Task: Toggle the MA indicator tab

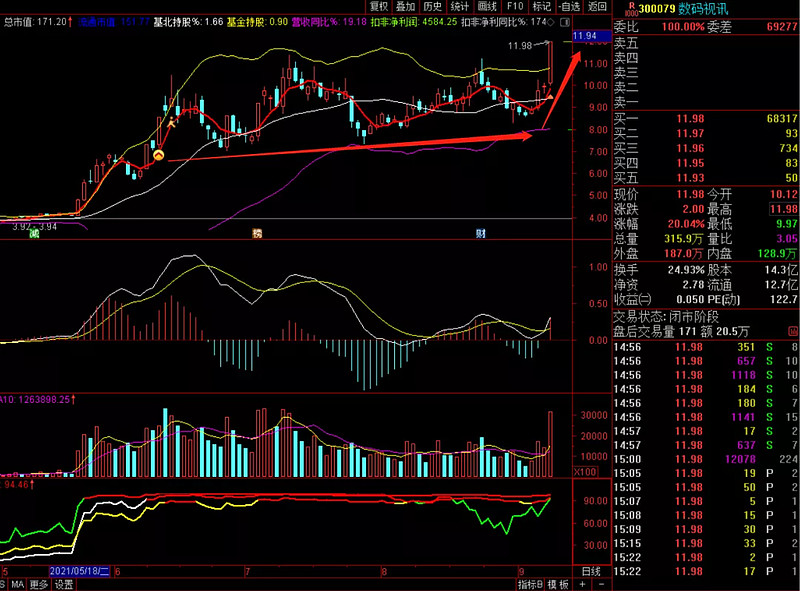Action: [x=18, y=584]
